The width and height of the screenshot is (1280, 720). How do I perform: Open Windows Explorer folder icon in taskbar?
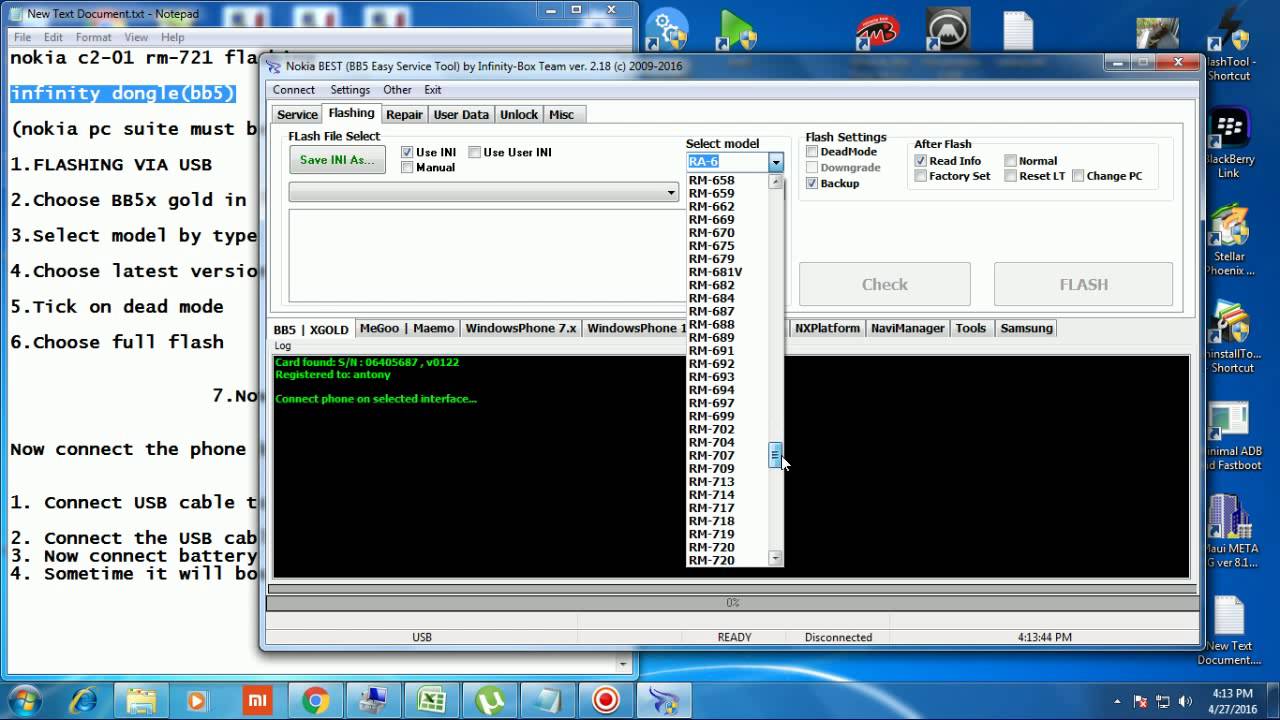coord(141,699)
